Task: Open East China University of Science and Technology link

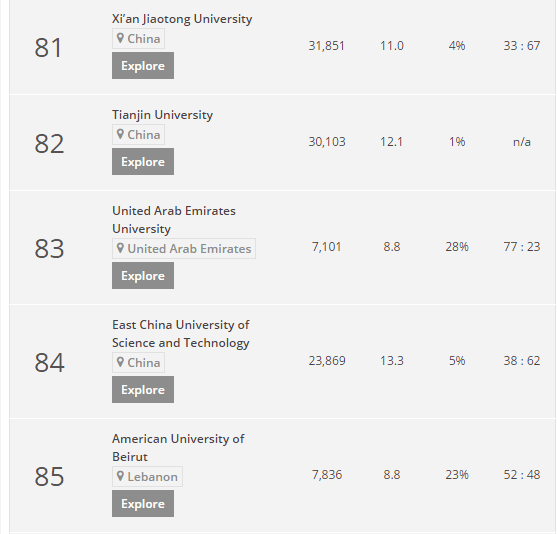Action: [181, 334]
